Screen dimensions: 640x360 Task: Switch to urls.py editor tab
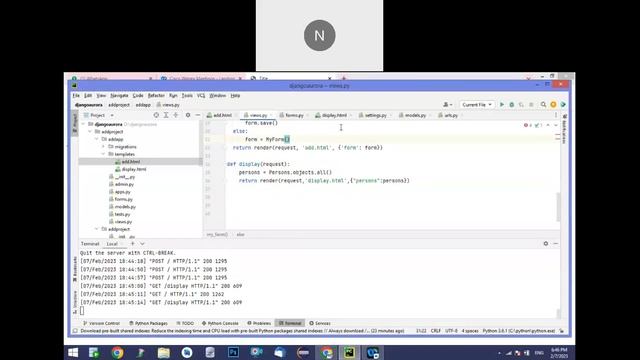pyautogui.click(x=450, y=116)
